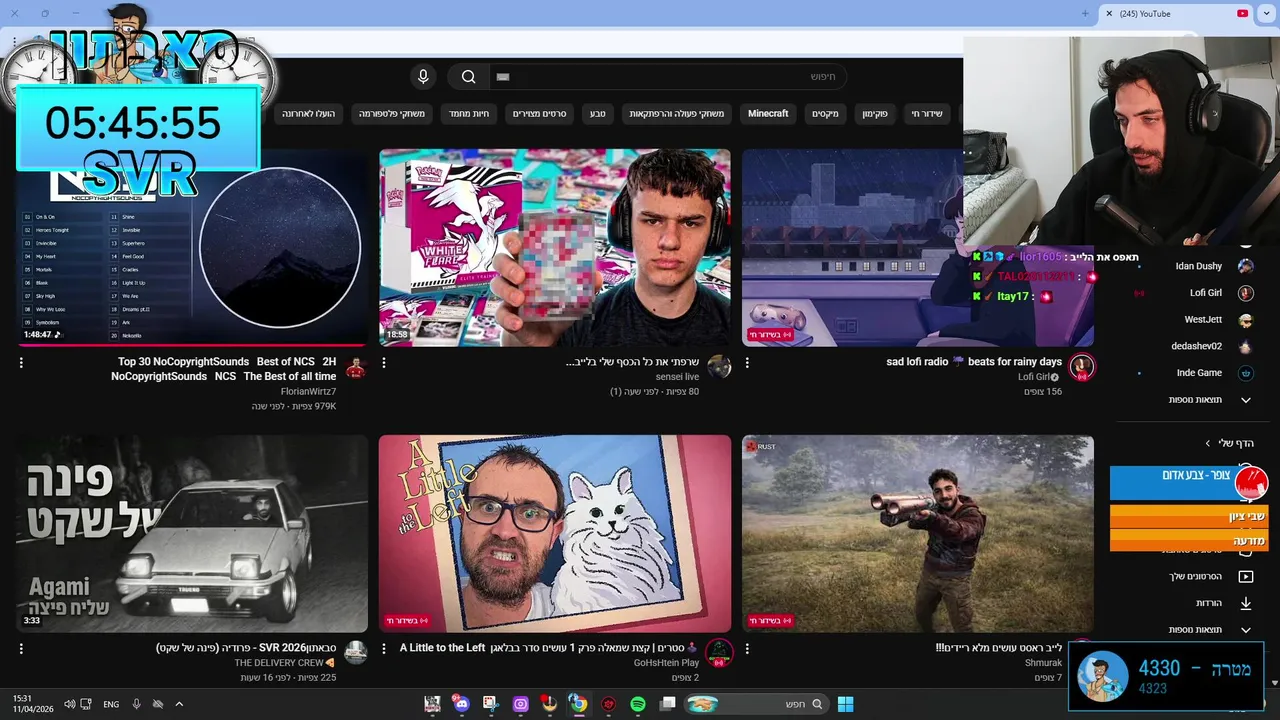1280x720 pixels.
Task: Click the taskbar microphone icon
Action: pyautogui.click(x=136, y=704)
